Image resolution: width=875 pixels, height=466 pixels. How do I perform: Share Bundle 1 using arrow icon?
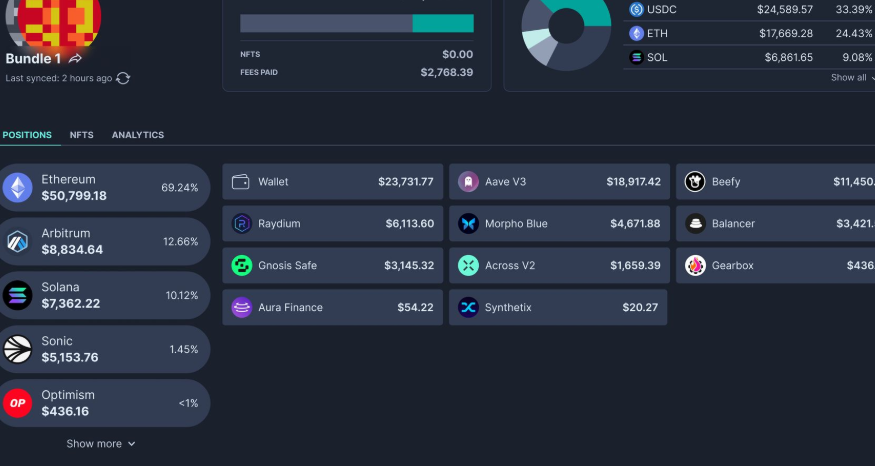point(75,59)
